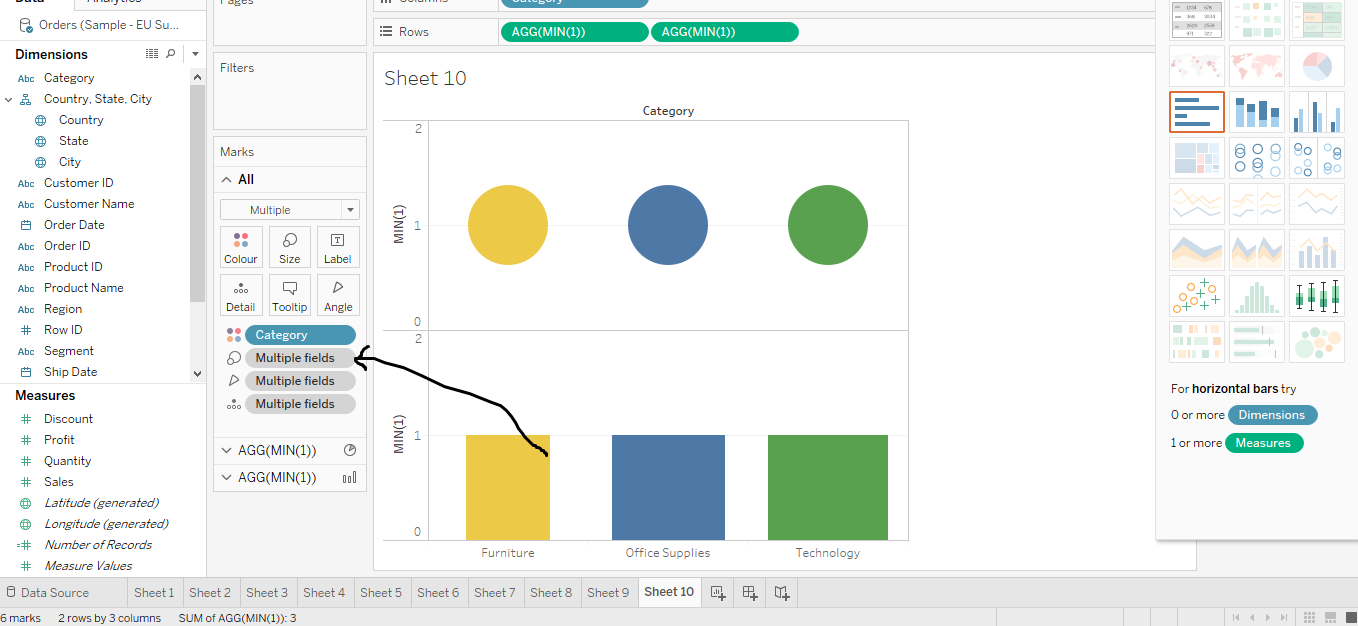Select the packed bubbles chart type

tap(1316, 342)
